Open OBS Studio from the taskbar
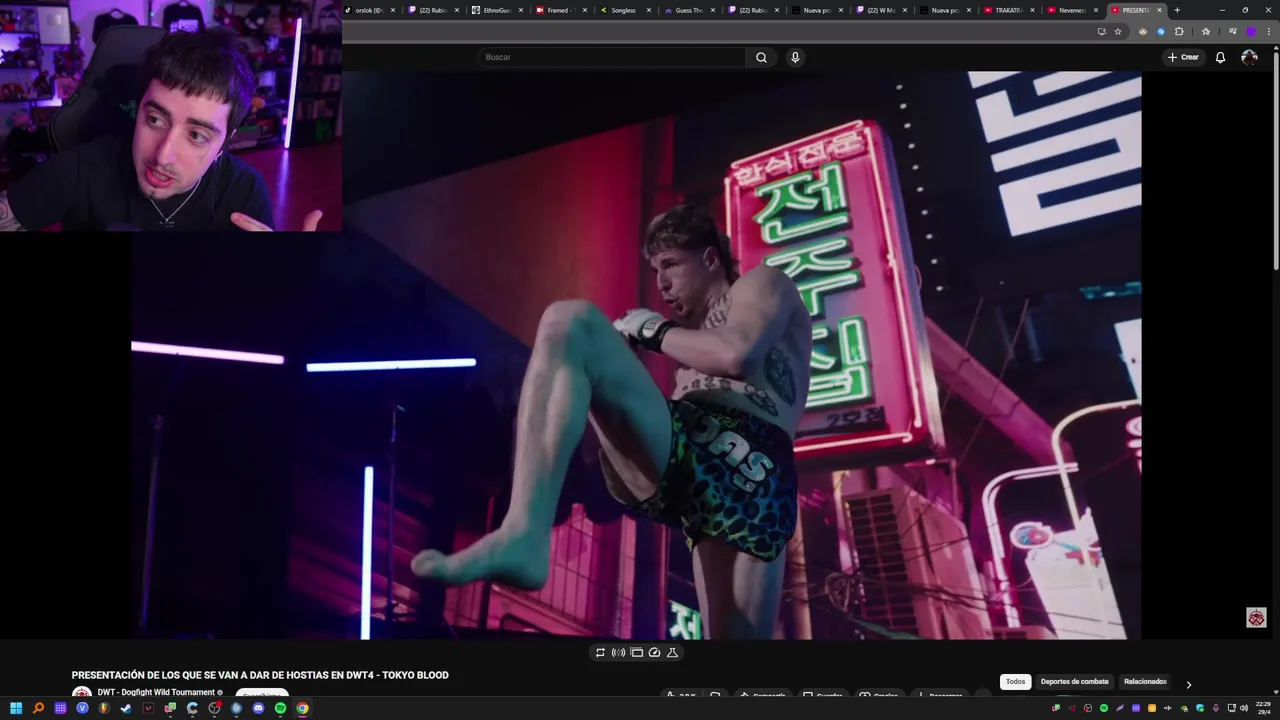 coord(214,708)
